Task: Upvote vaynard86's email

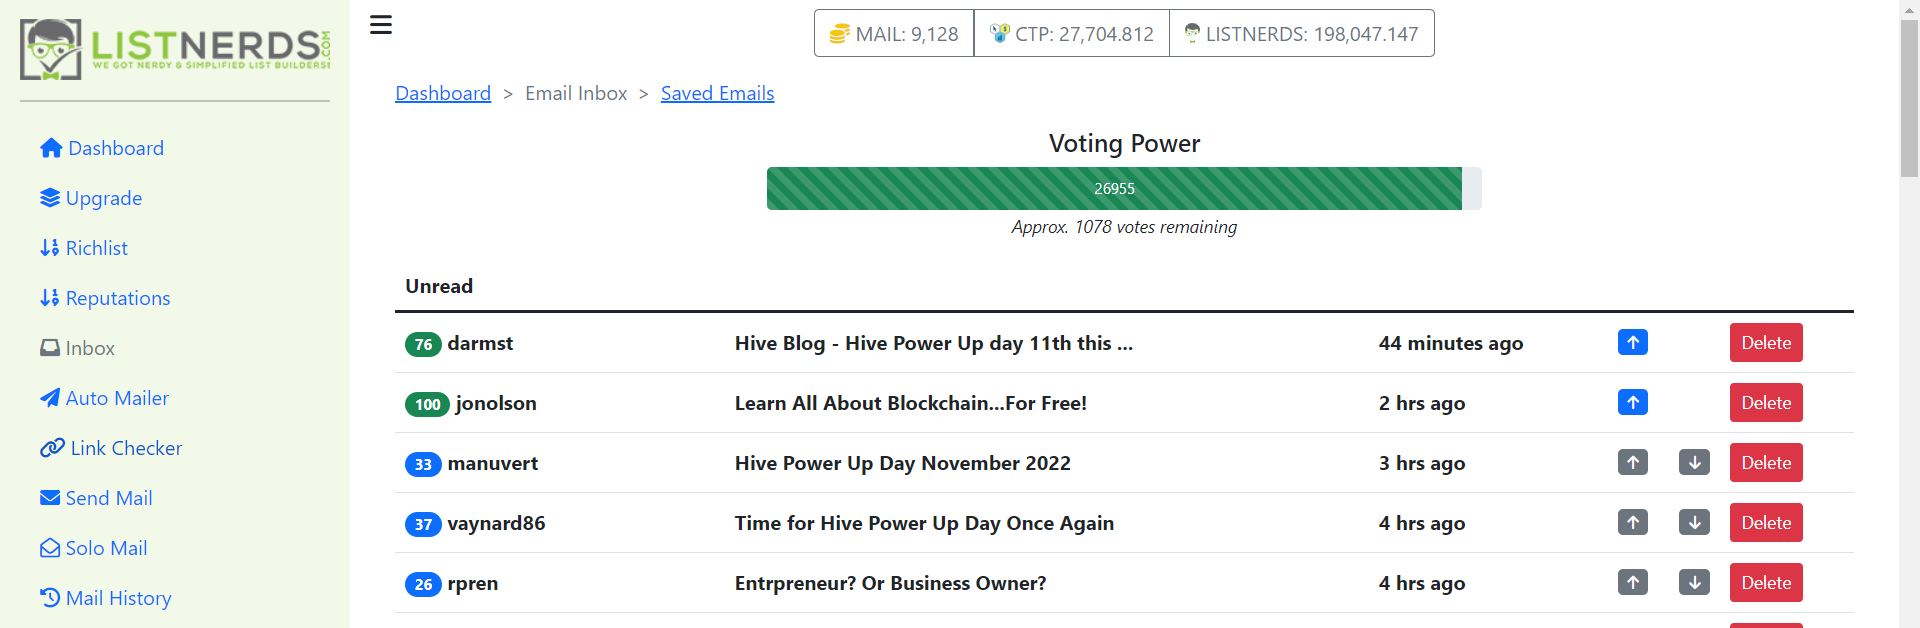Action: click(1632, 523)
